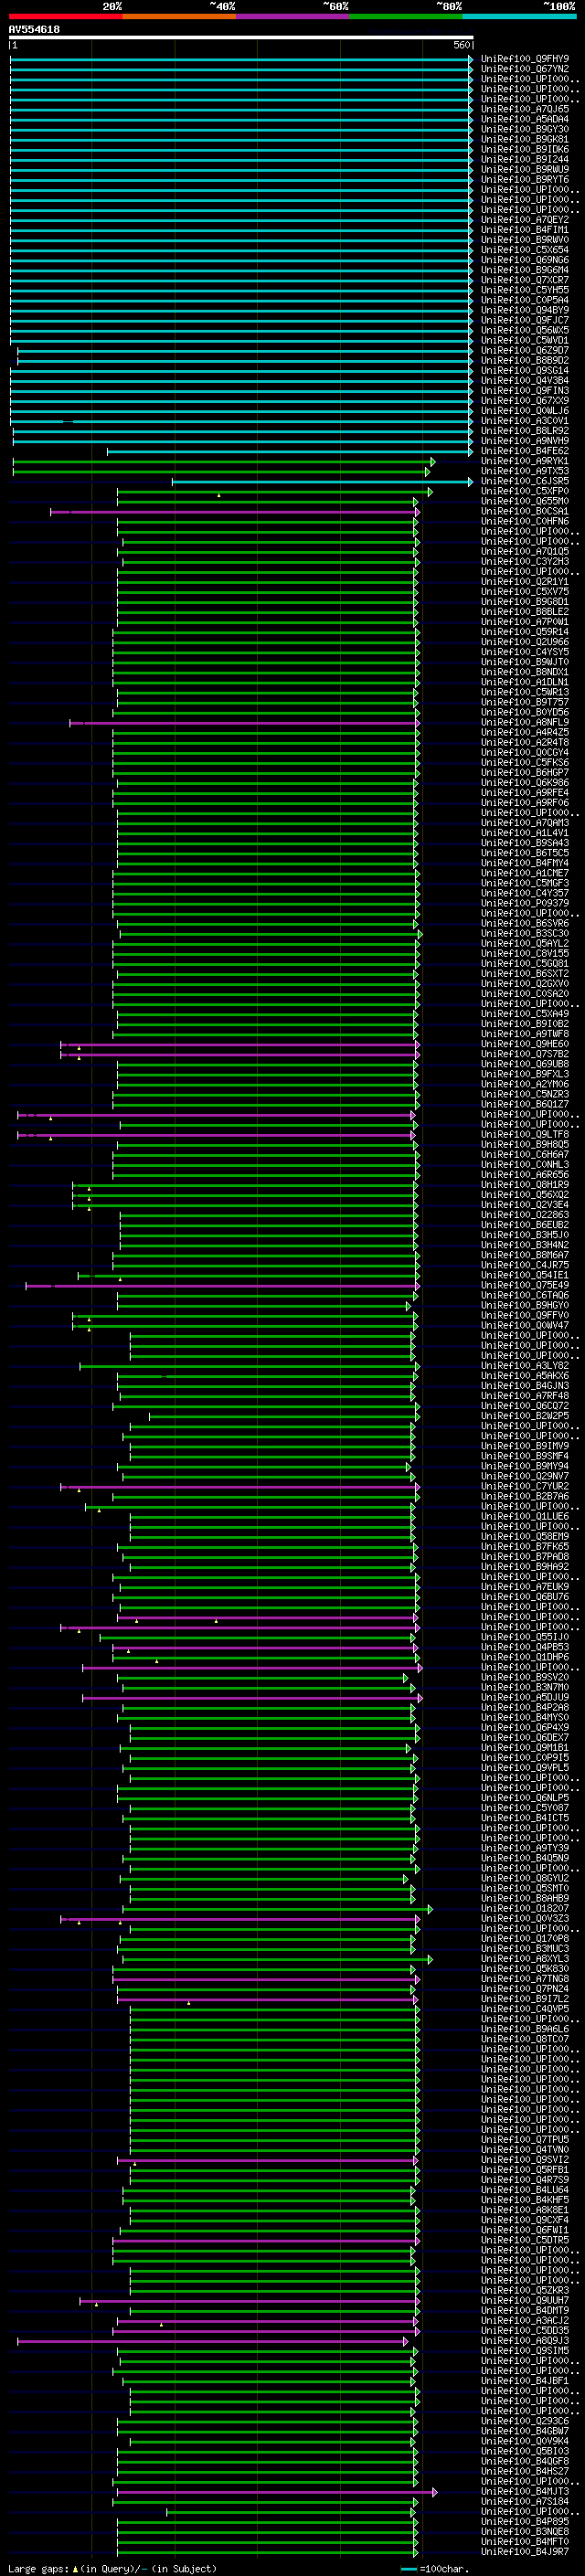This screenshot has height=2576, width=585.
Task: Click the UniRef100_Q9LTF8 hit label
Action: click(x=524, y=1135)
